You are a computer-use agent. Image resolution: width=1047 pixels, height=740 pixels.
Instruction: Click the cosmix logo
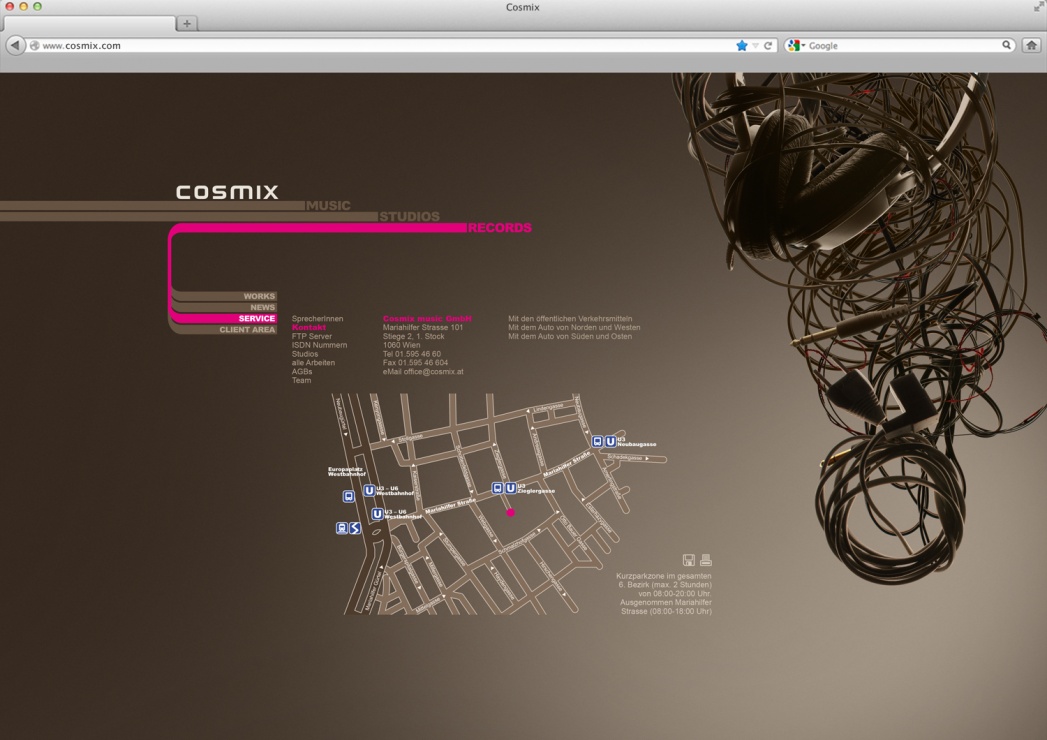(x=227, y=192)
